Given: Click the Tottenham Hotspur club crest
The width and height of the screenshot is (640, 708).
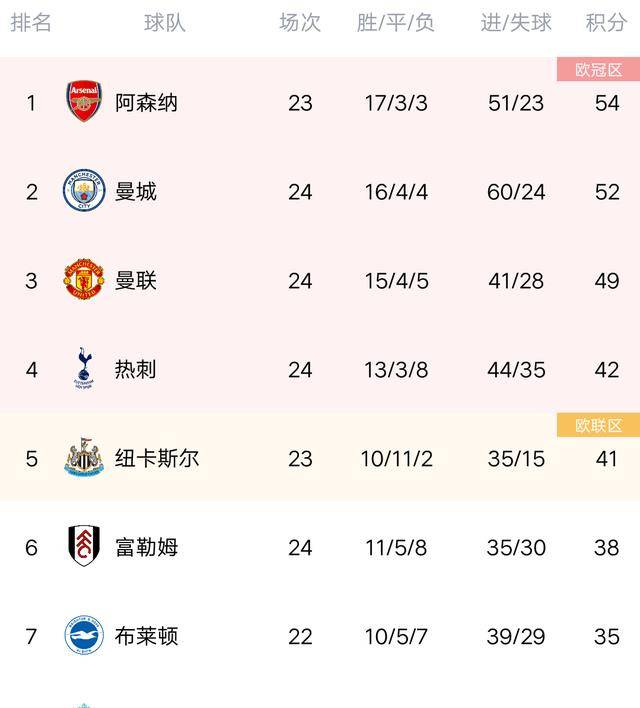Looking at the screenshot, I should click(x=84, y=369).
